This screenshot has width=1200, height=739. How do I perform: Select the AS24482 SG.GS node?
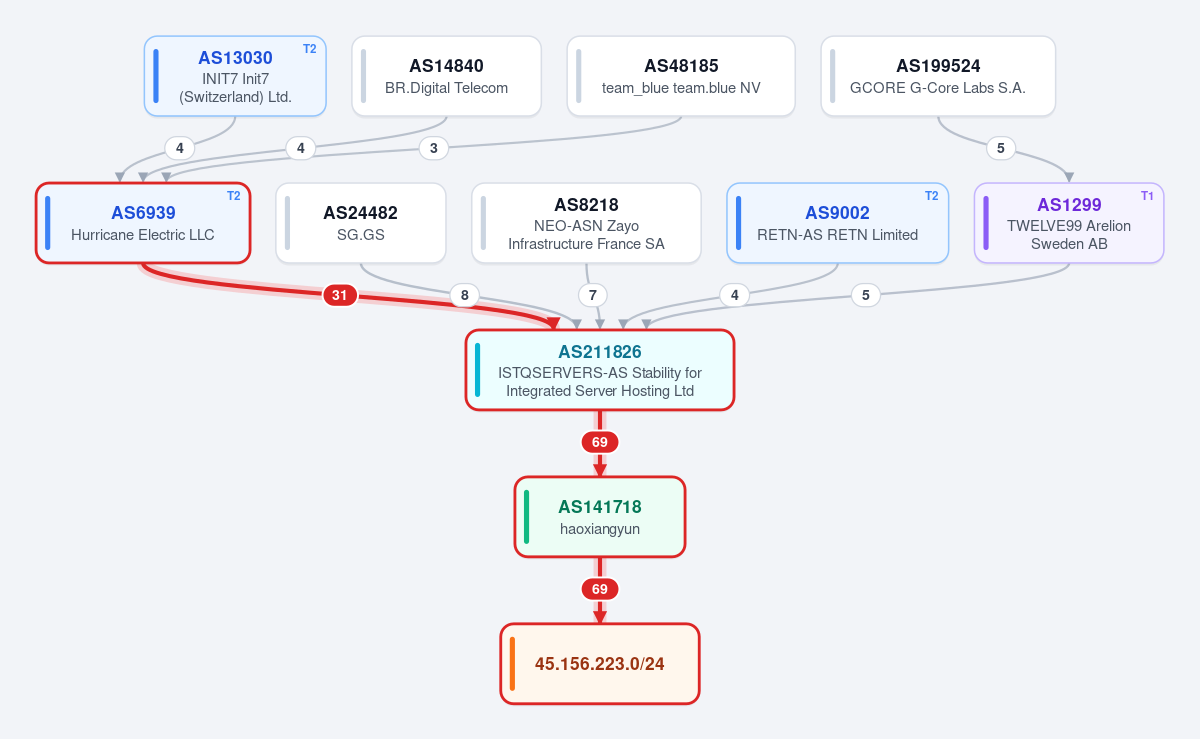pos(361,223)
